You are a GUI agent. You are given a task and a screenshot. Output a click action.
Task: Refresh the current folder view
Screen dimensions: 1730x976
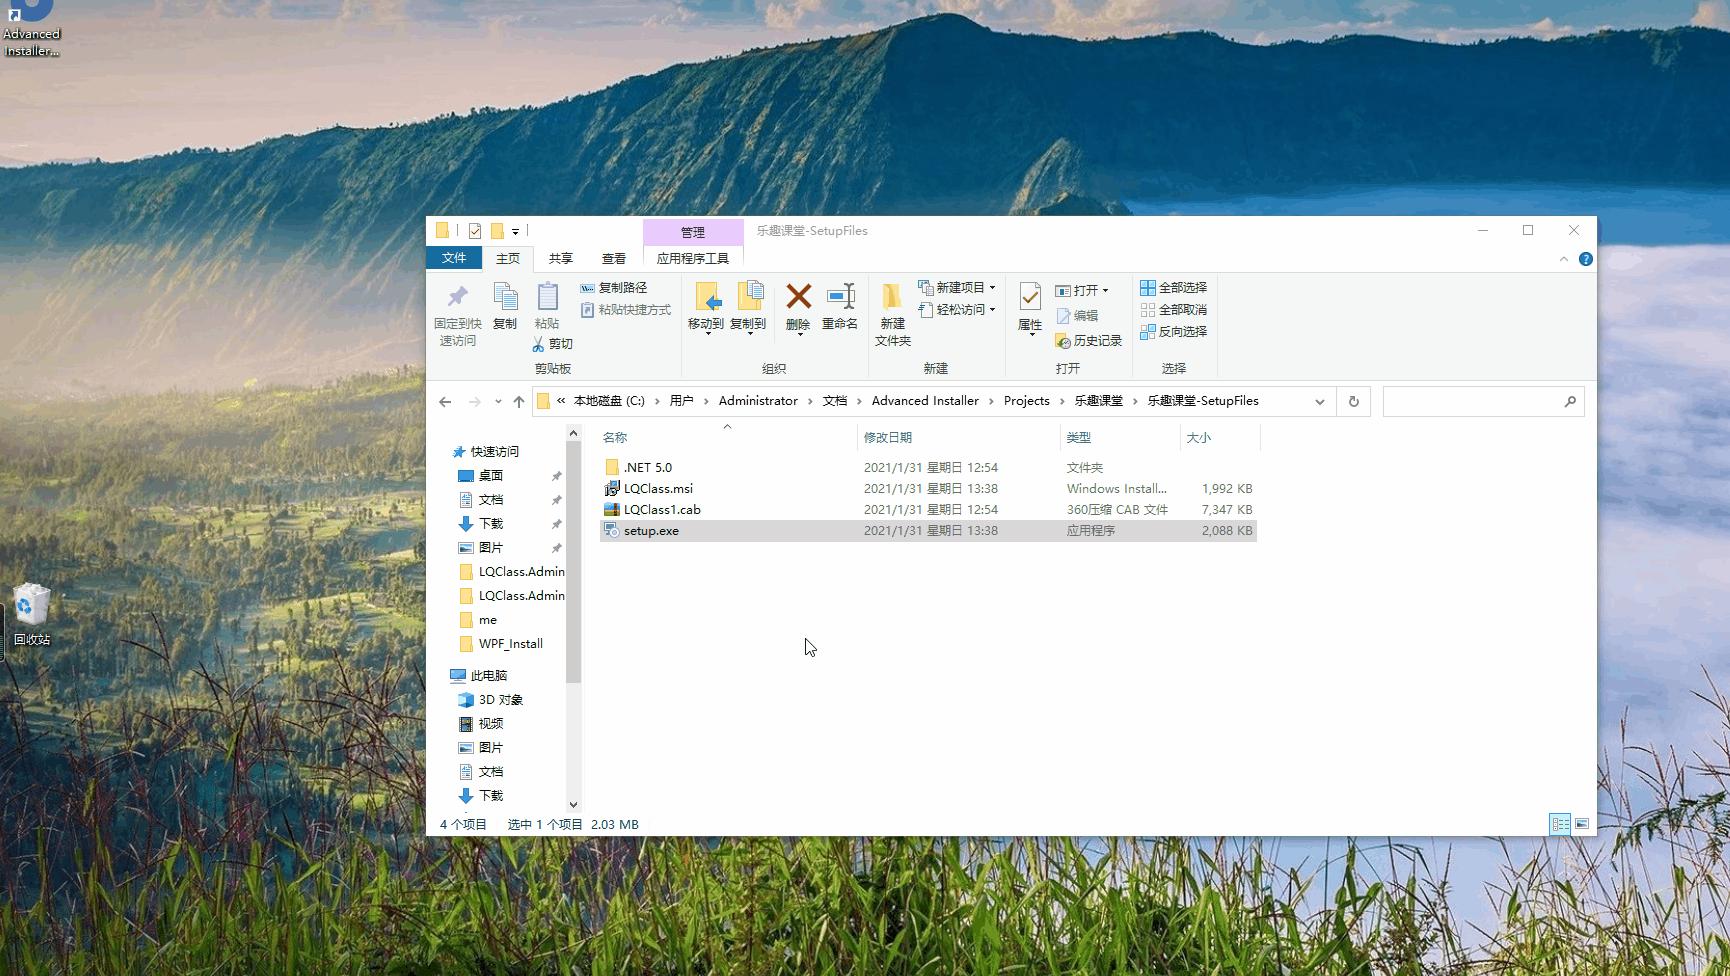click(x=1354, y=401)
